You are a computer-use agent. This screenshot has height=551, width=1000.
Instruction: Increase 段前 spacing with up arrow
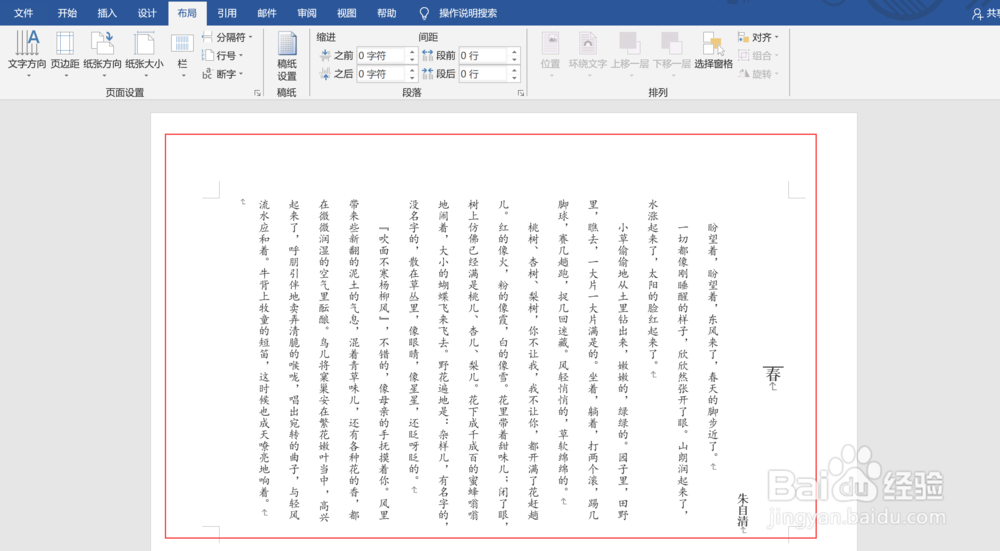514,52
